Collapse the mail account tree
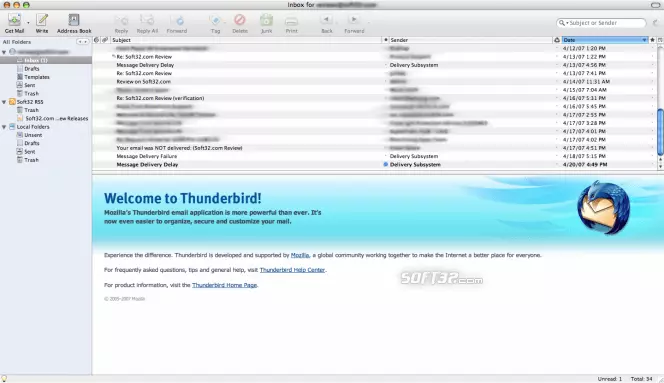Image resolution: width=664 pixels, height=383 pixels. [x=4, y=52]
